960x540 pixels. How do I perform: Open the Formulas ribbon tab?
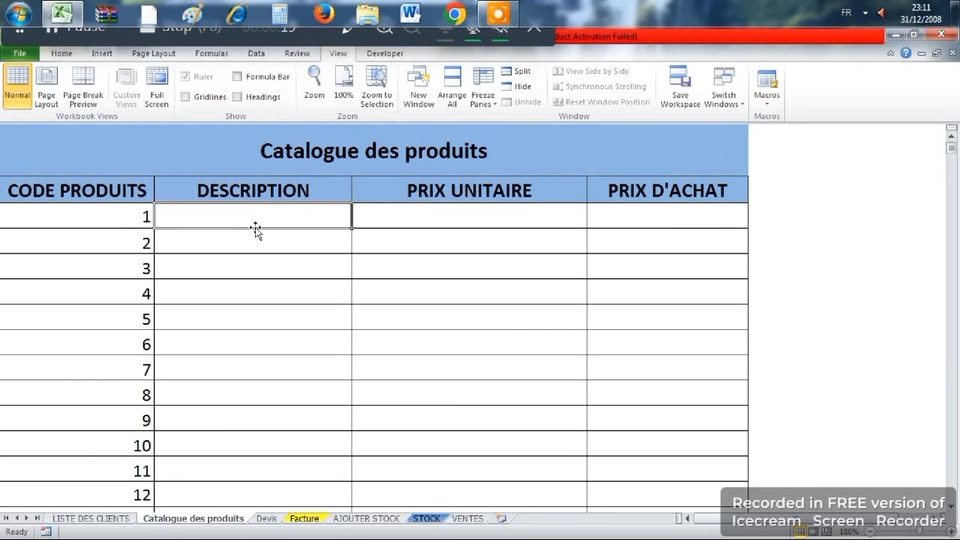212,53
